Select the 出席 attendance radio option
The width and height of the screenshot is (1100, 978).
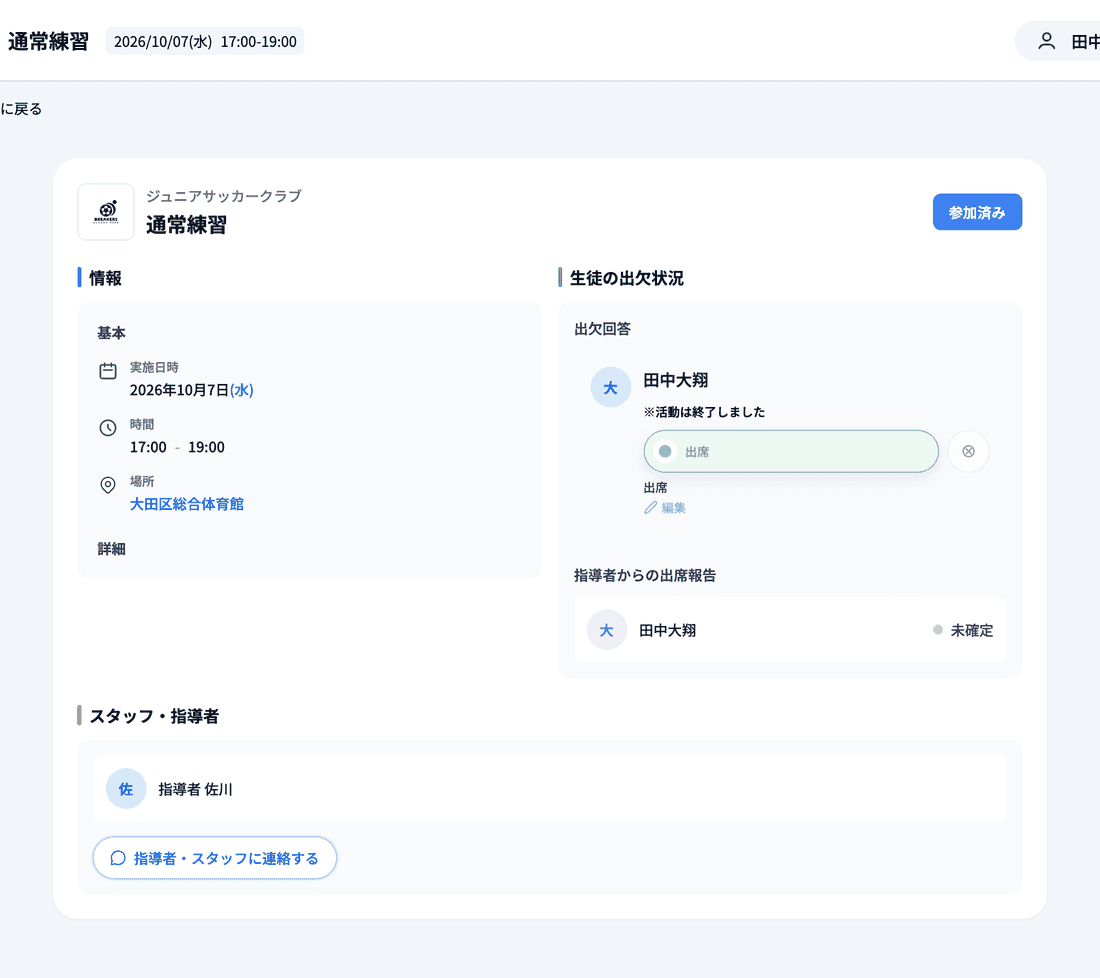(x=791, y=451)
